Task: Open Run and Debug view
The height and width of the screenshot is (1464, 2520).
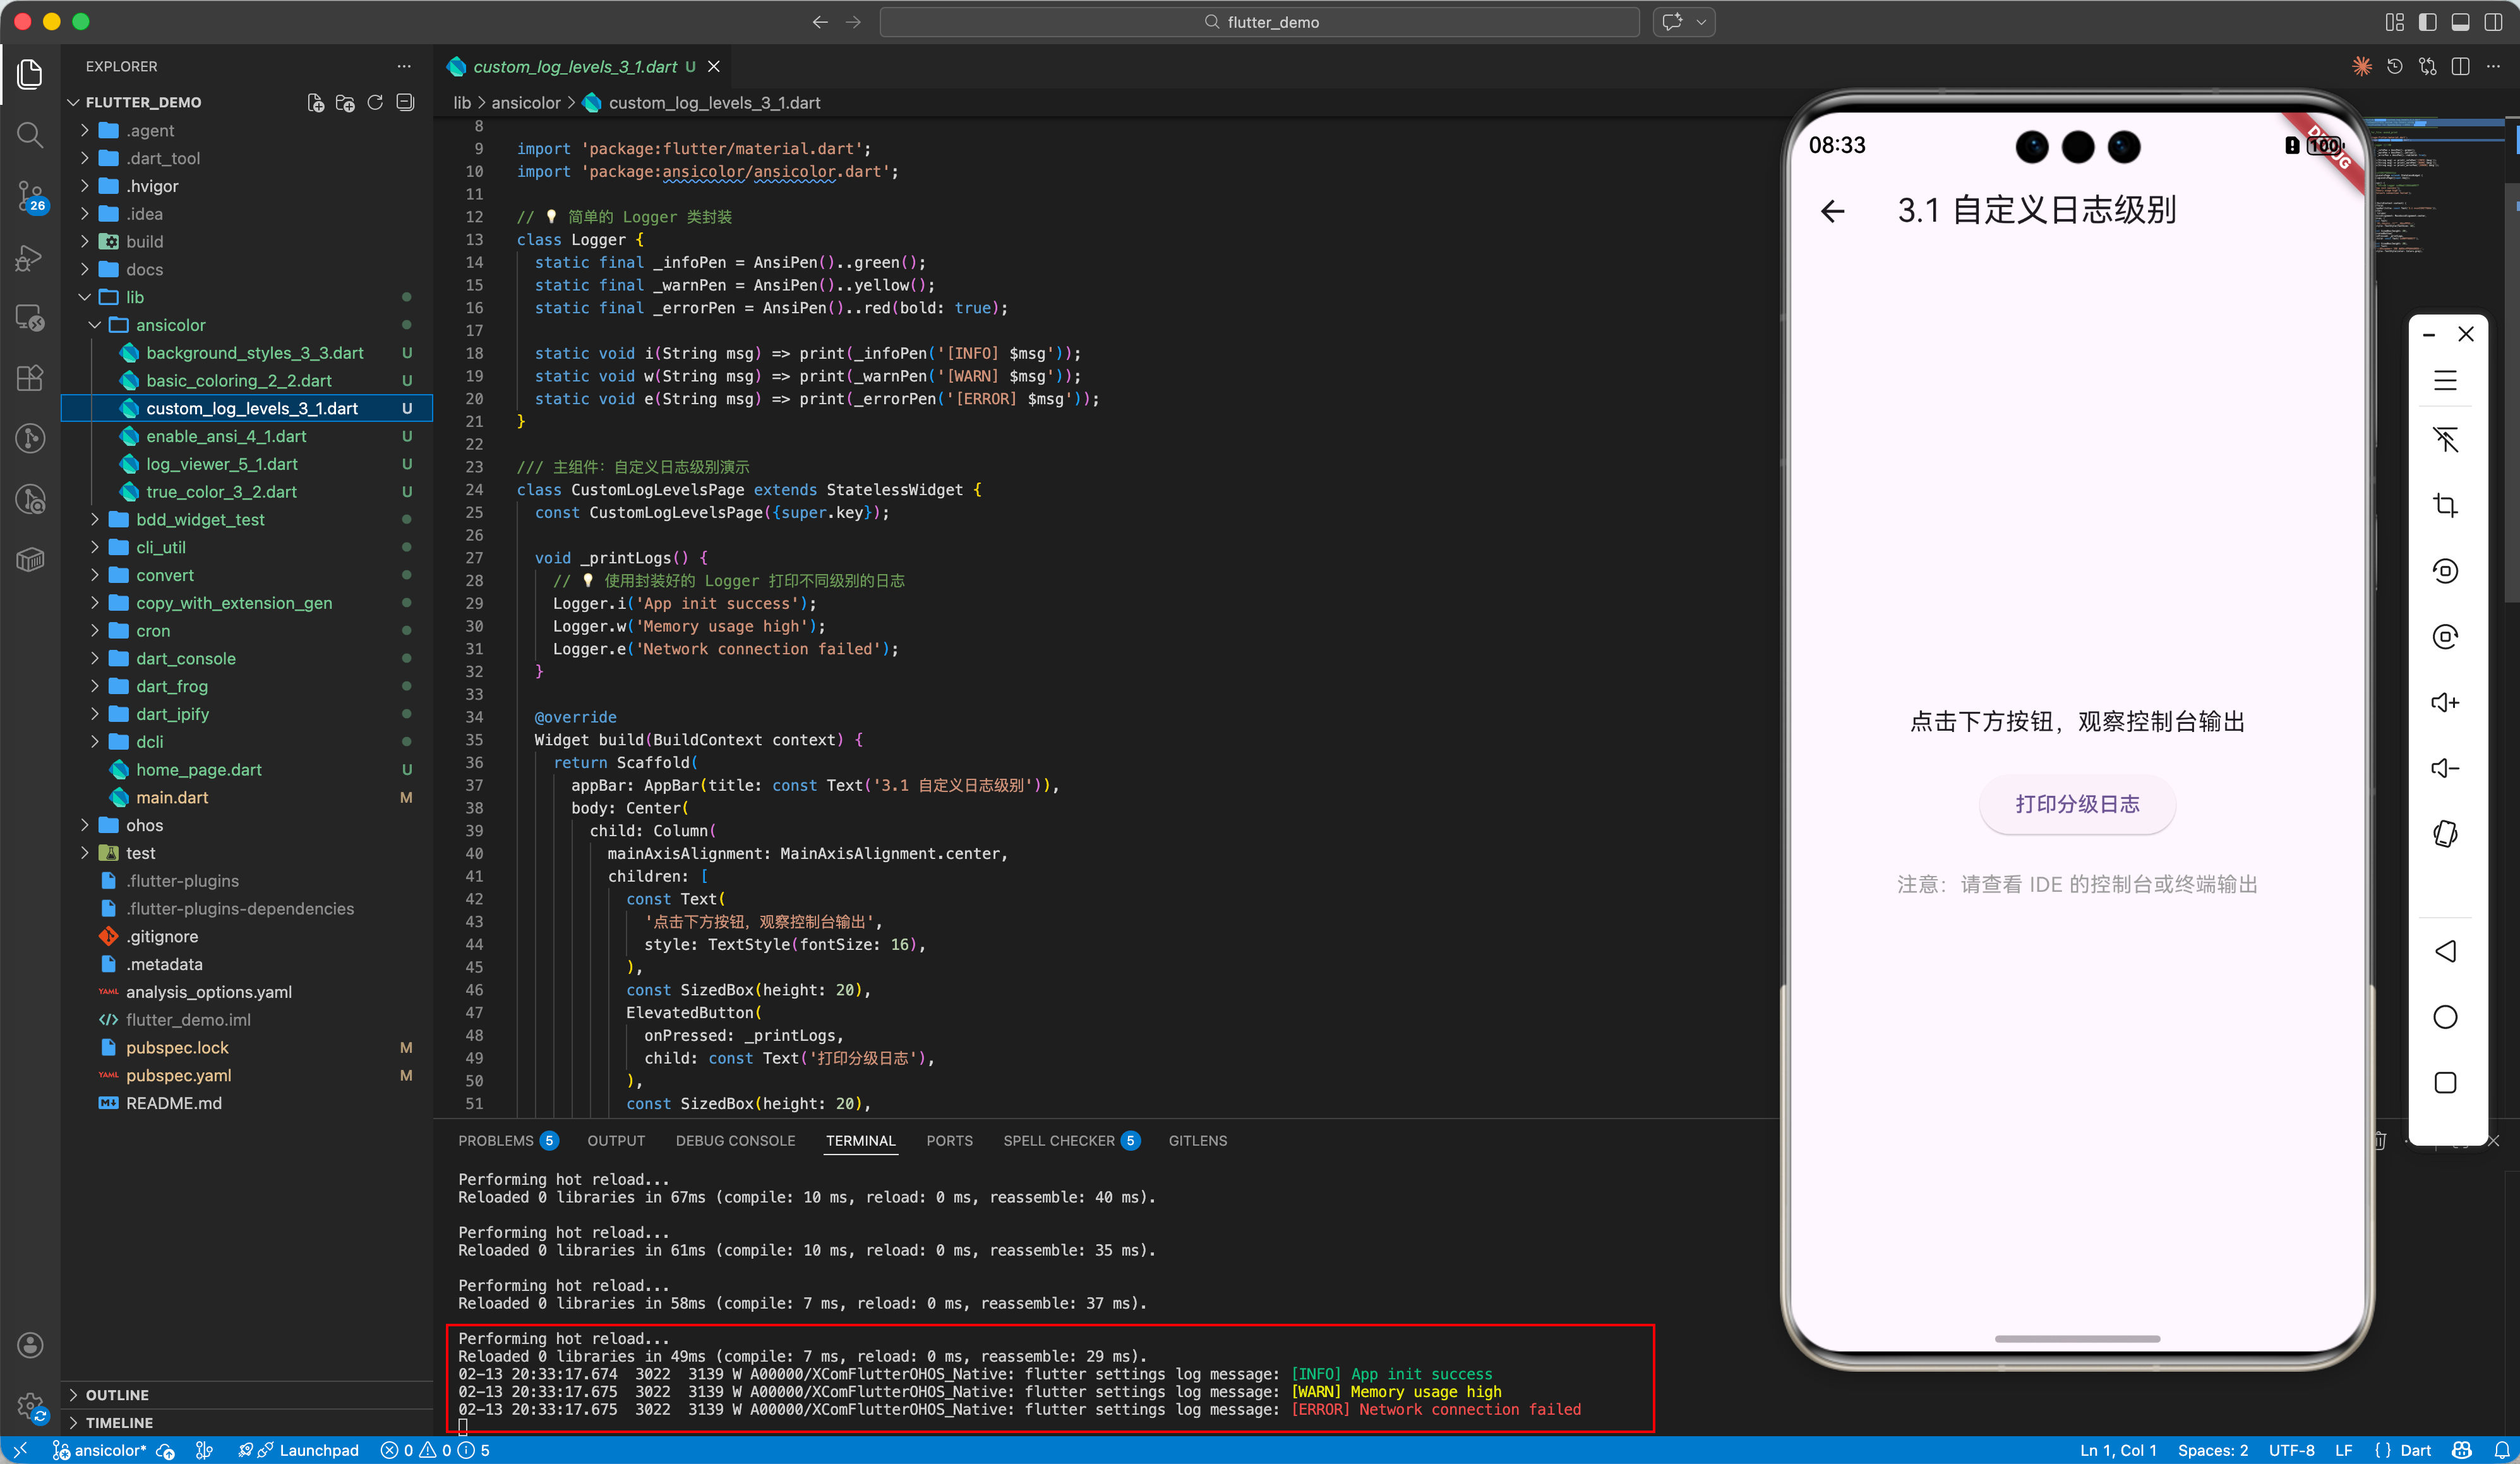Action: pyautogui.click(x=30, y=258)
